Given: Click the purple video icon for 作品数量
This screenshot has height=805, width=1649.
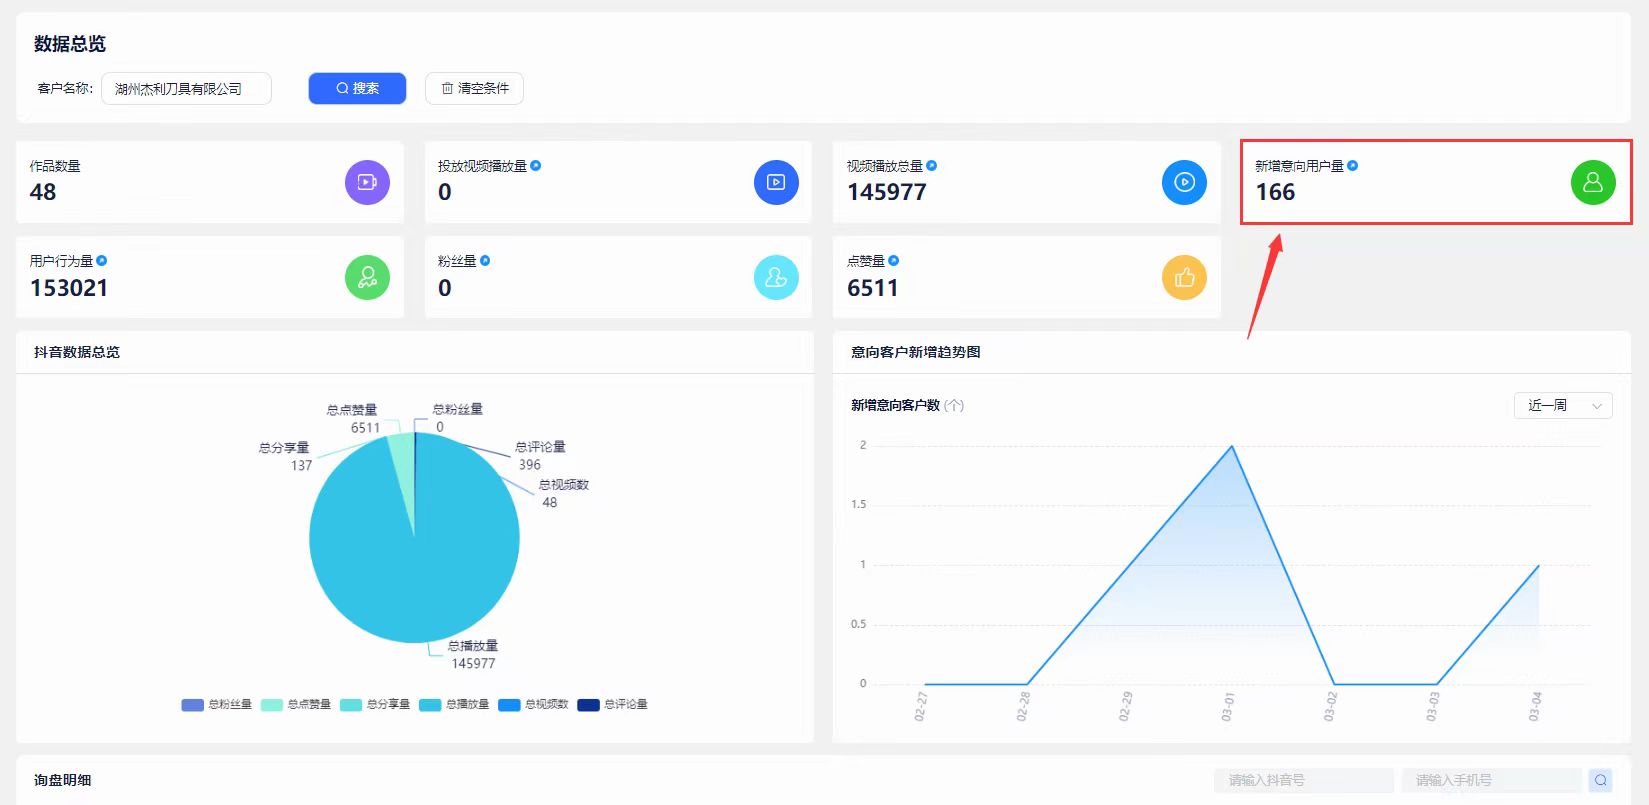Looking at the screenshot, I should click(x=367, y=182).
